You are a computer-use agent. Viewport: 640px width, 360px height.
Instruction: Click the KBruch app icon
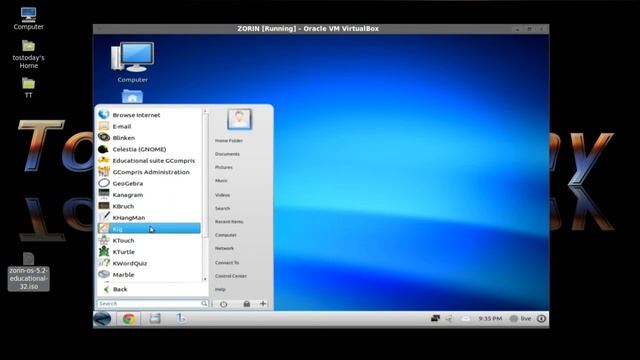[x=104, y=206]
